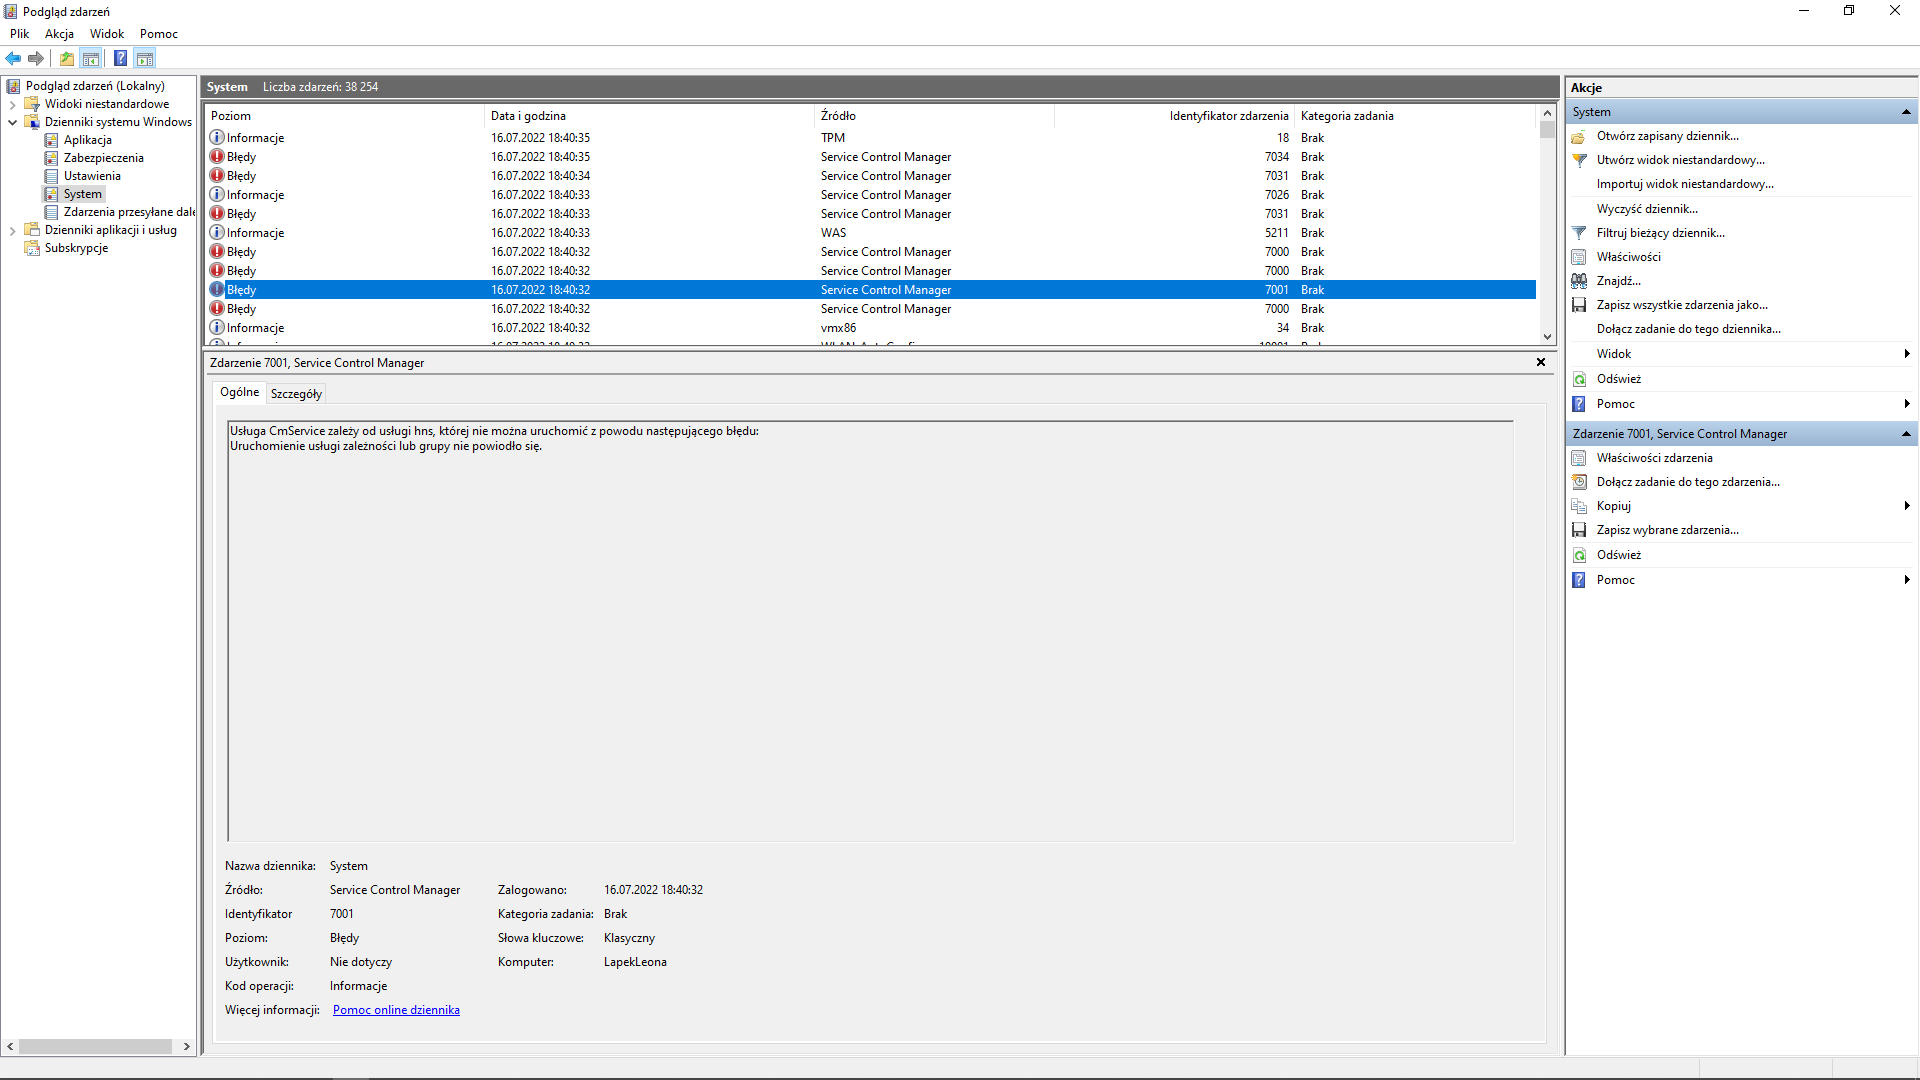Select the Ustawienia log in tree
Image resolution: width=1920 pixels, height=1080 pixels.
(92, 176)
